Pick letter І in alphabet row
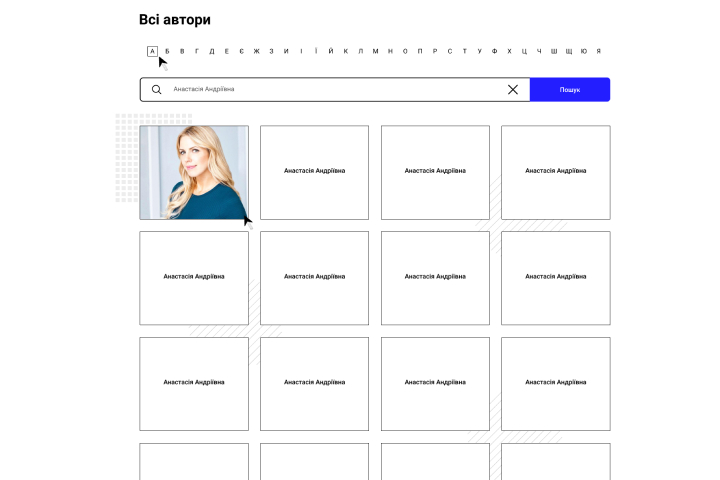Image resolution: width=720 pixels, height=480 pixels. click(x=301, y=51)
